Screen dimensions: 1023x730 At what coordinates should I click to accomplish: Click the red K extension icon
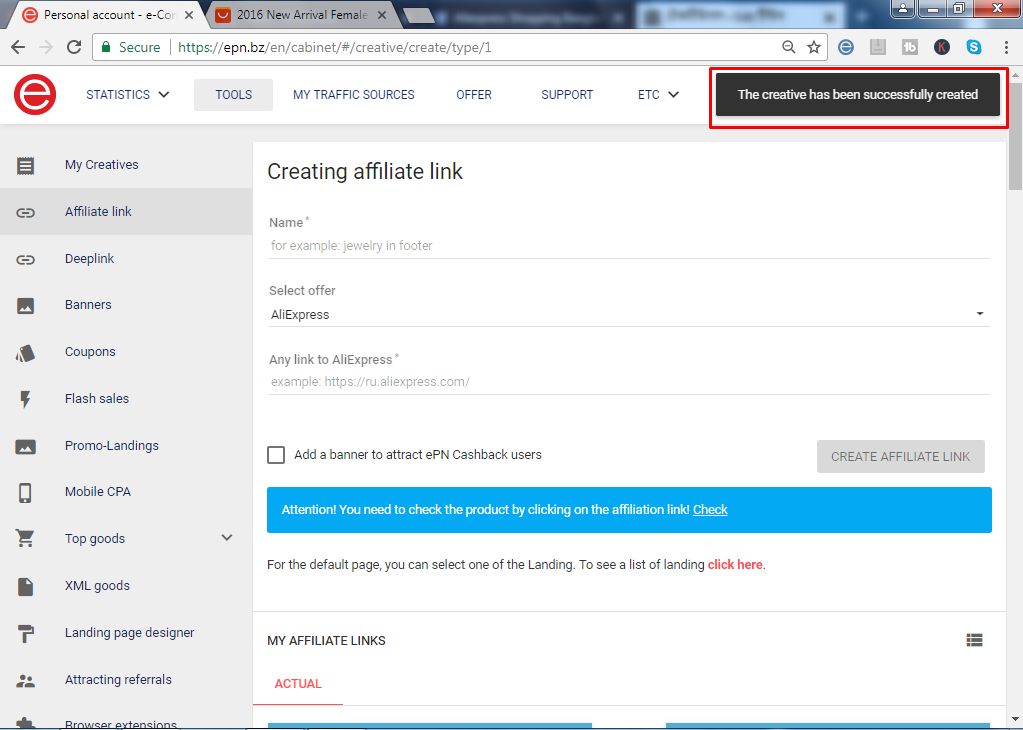[x=941, y=47]
